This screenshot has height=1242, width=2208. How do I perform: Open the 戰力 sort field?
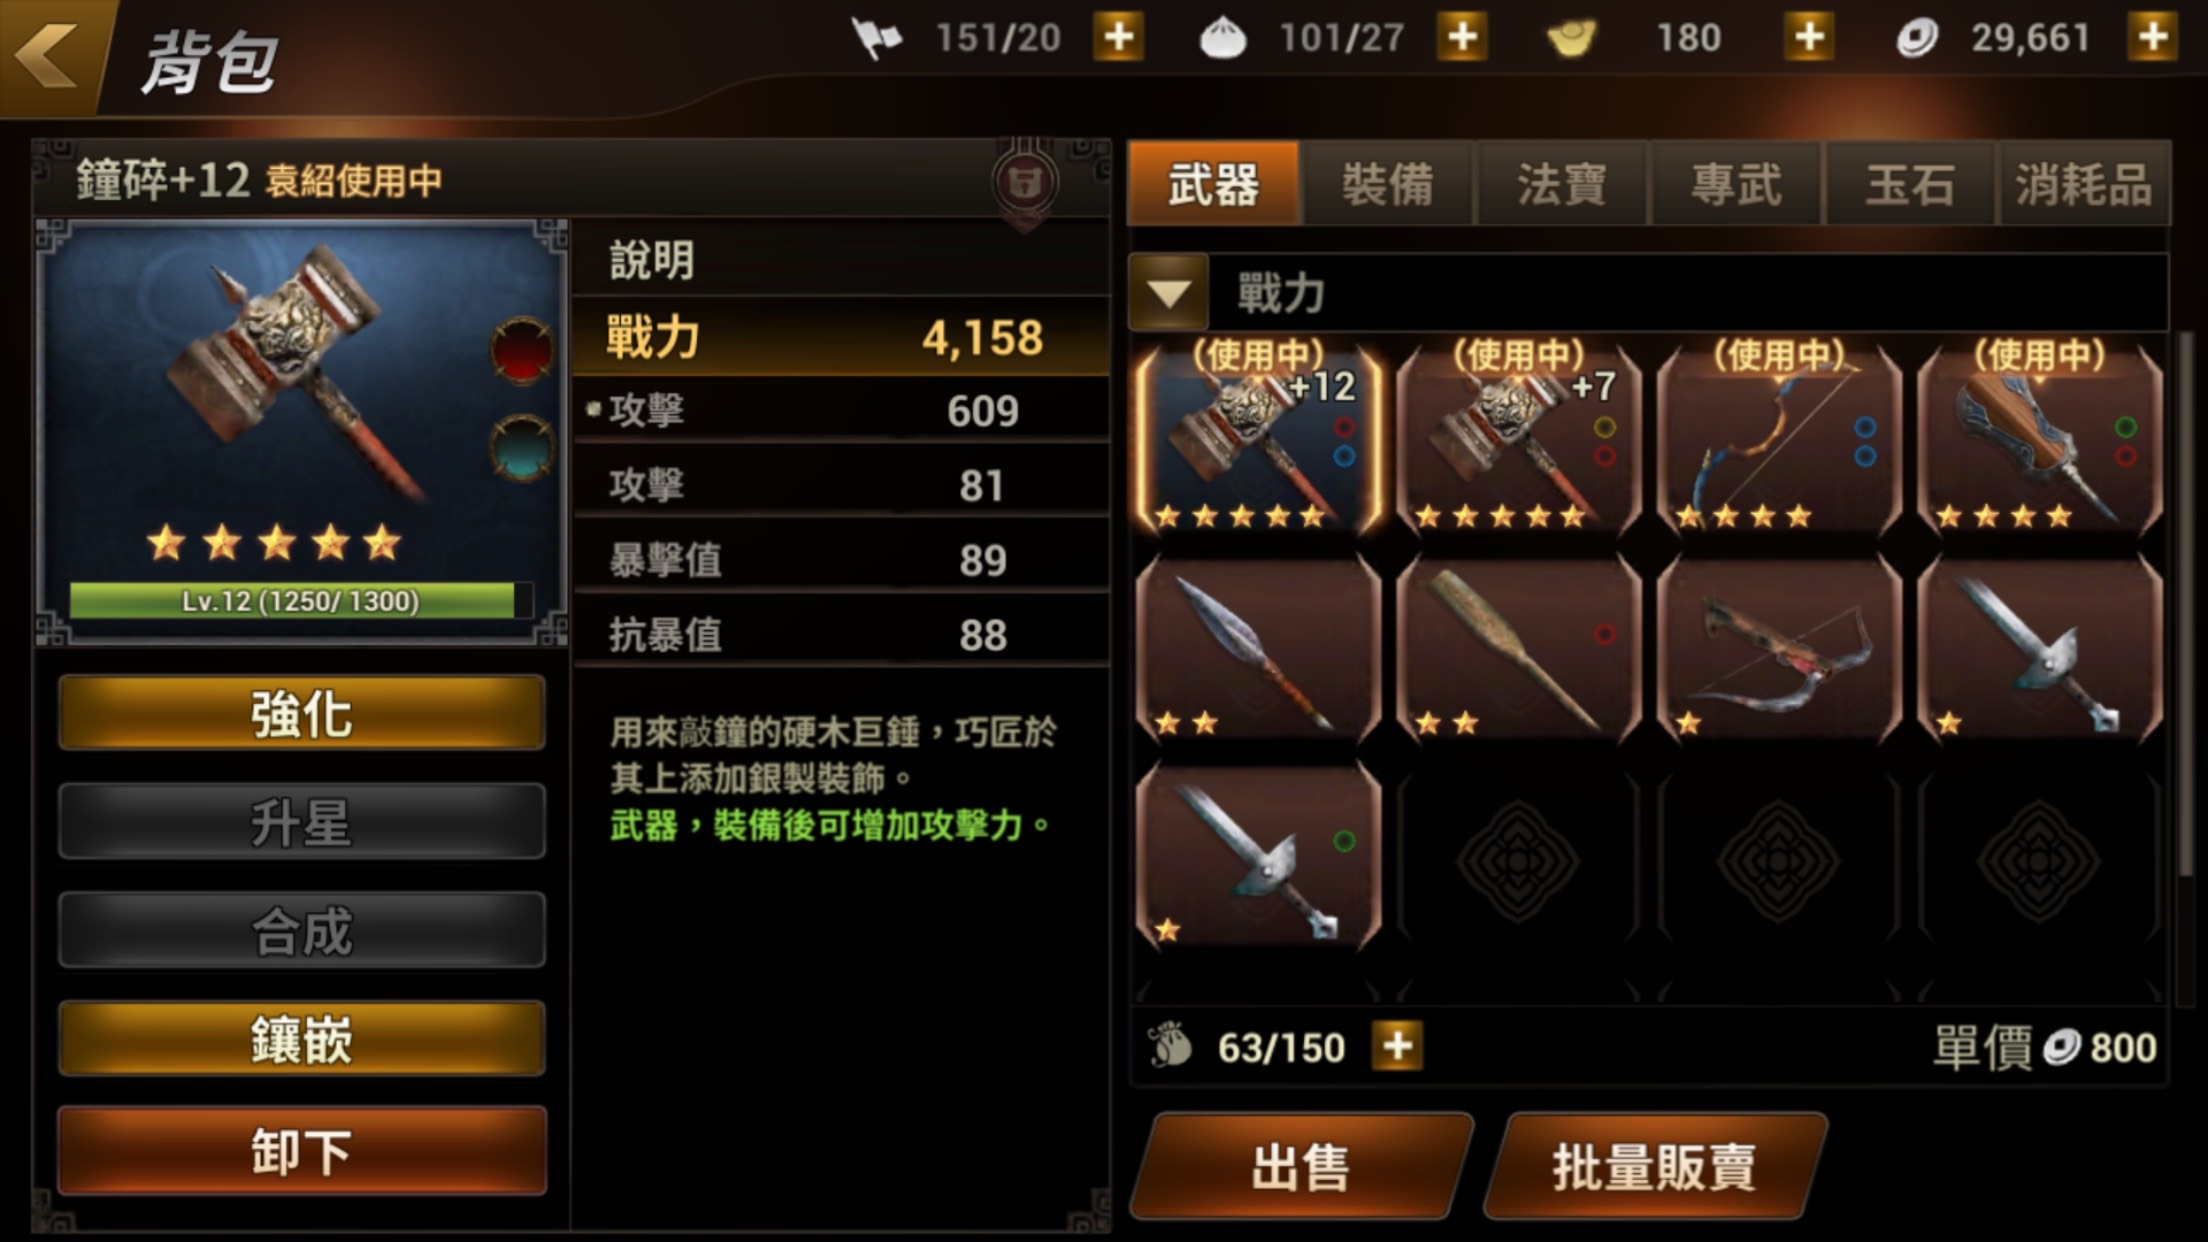tap(1648, 293)
